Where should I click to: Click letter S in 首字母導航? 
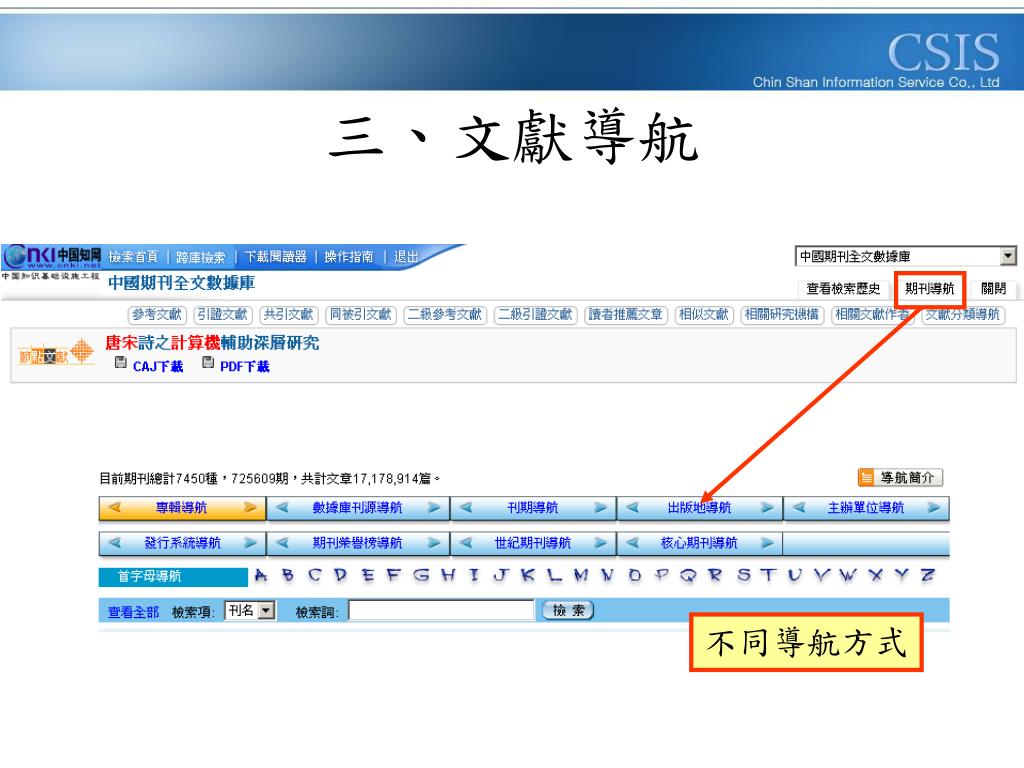point(744,576)
